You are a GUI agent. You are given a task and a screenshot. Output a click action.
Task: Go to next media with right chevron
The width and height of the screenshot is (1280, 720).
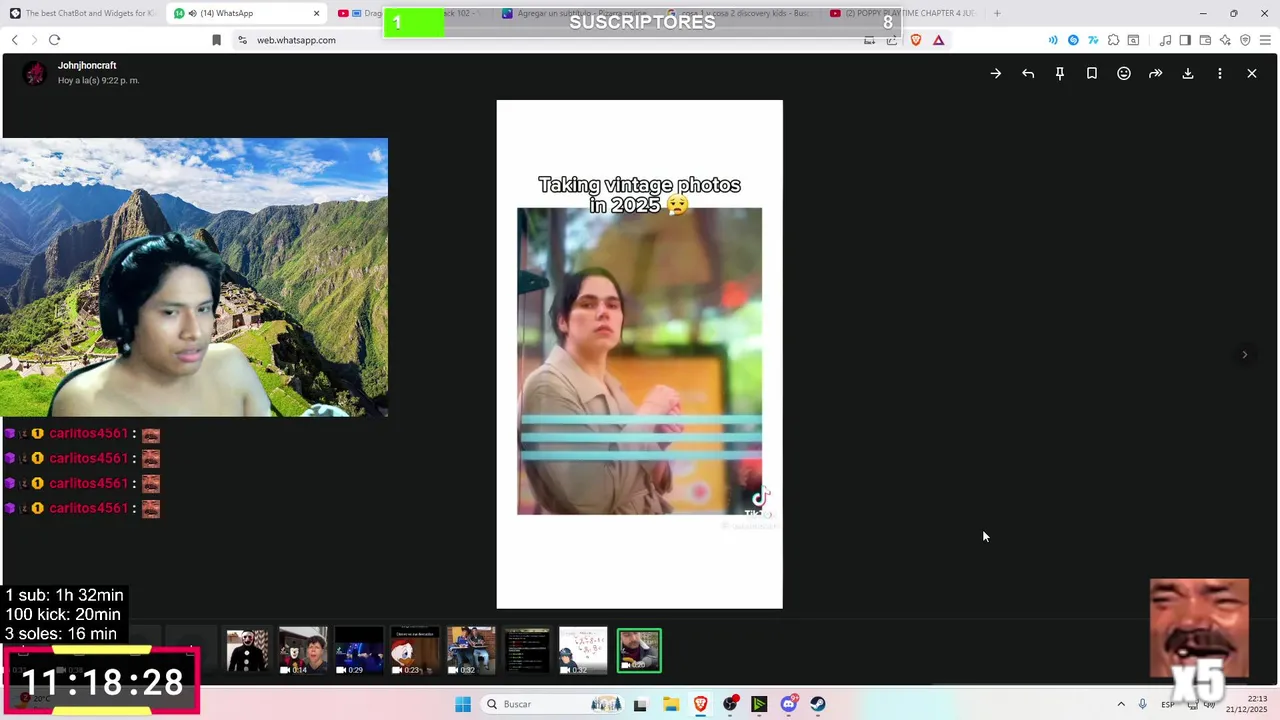coord(1244,354)
